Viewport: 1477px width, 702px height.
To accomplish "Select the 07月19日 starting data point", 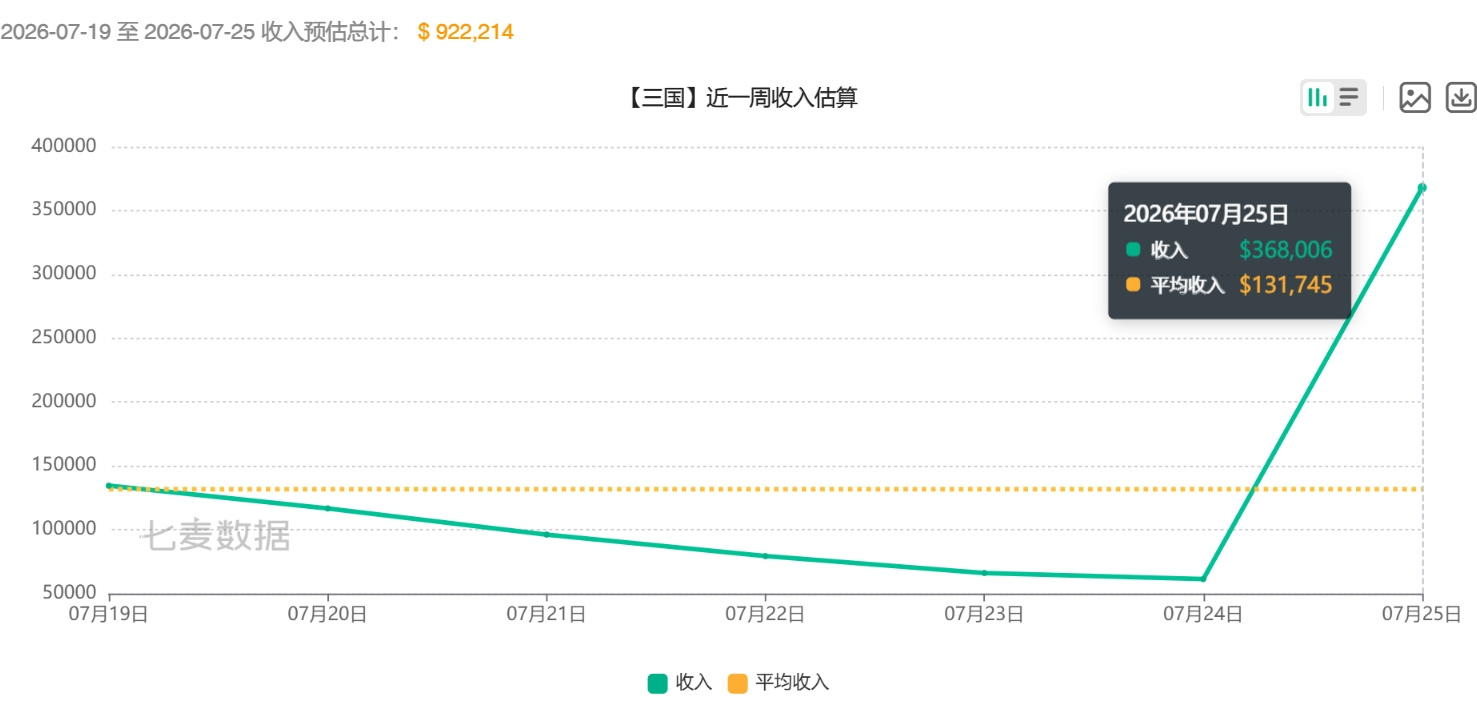I will pos(109,486).
